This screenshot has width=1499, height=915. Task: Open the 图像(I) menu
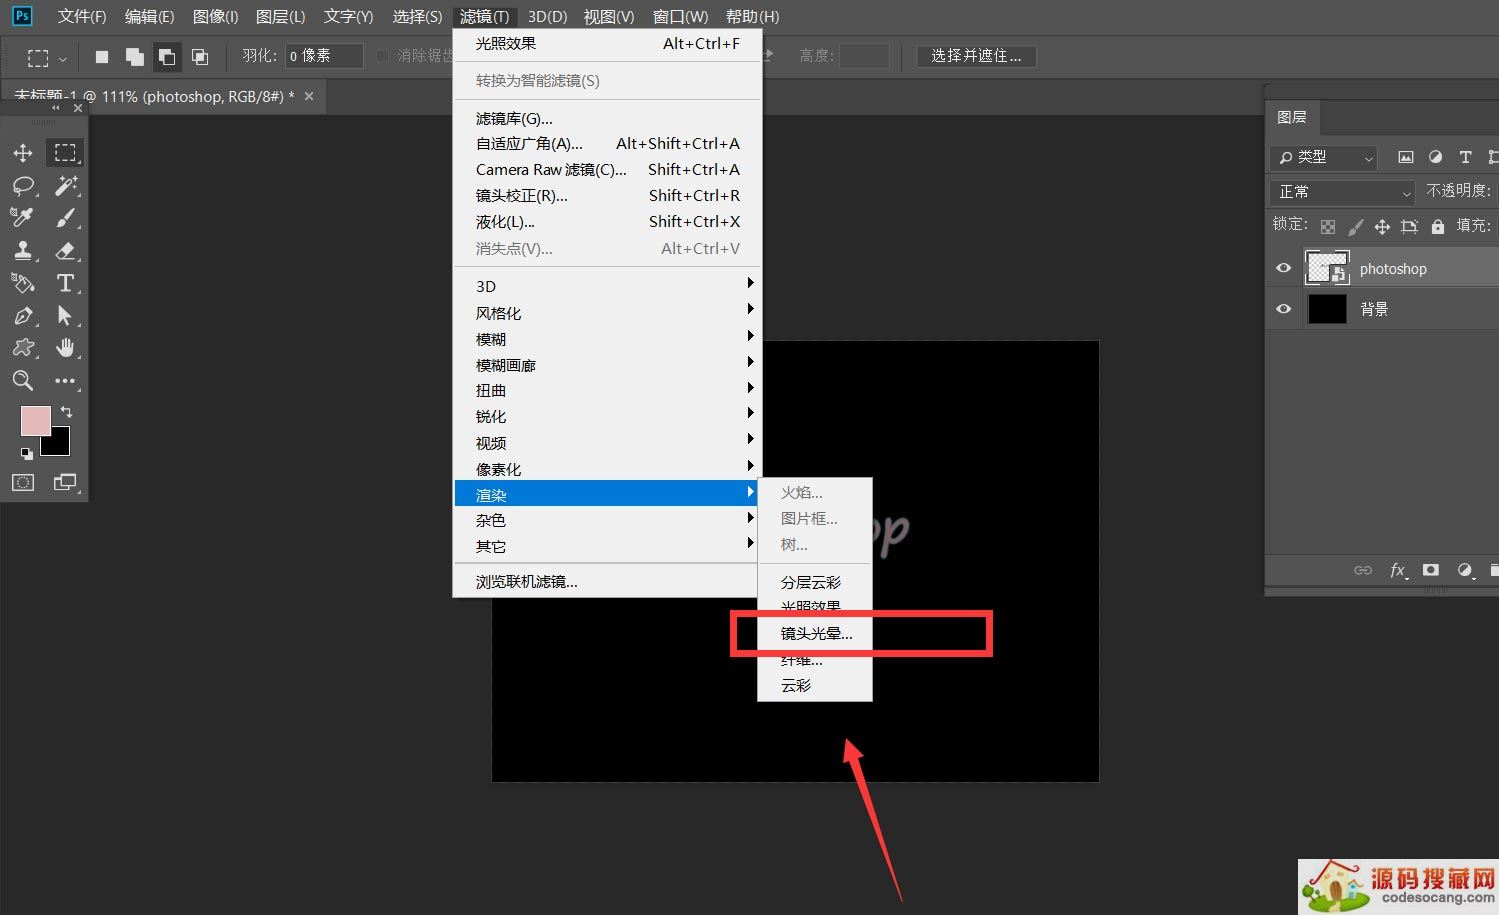click(x=215, y=16)
